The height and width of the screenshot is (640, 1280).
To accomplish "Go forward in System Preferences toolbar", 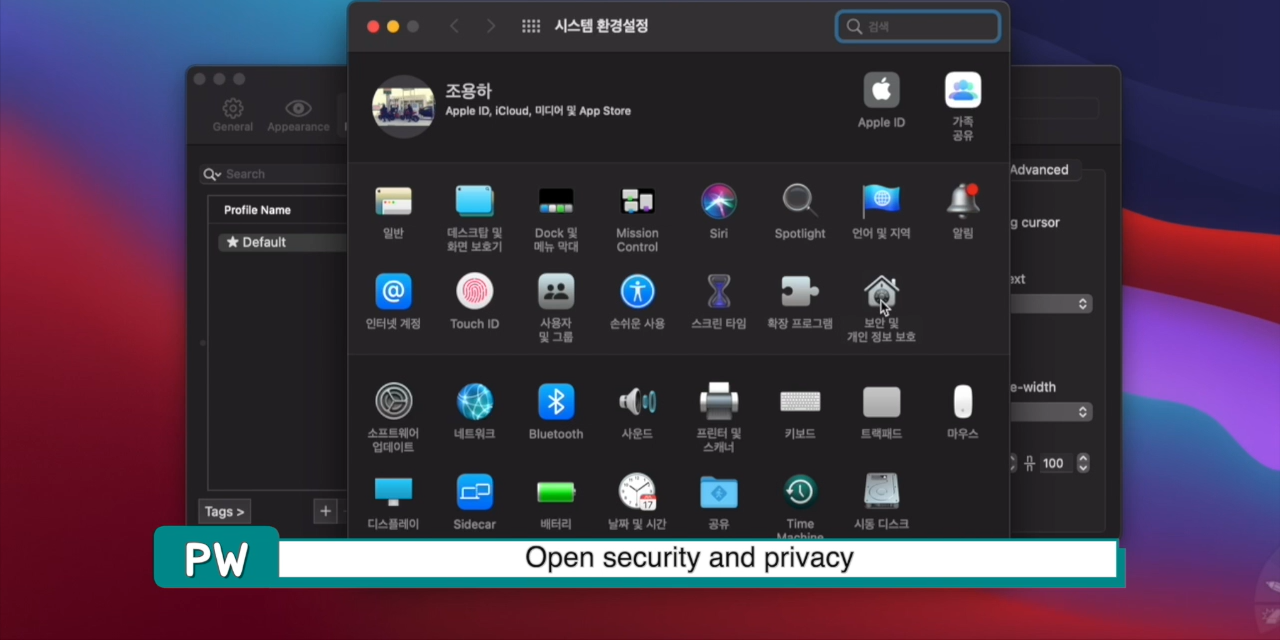I will coord(490,27).
